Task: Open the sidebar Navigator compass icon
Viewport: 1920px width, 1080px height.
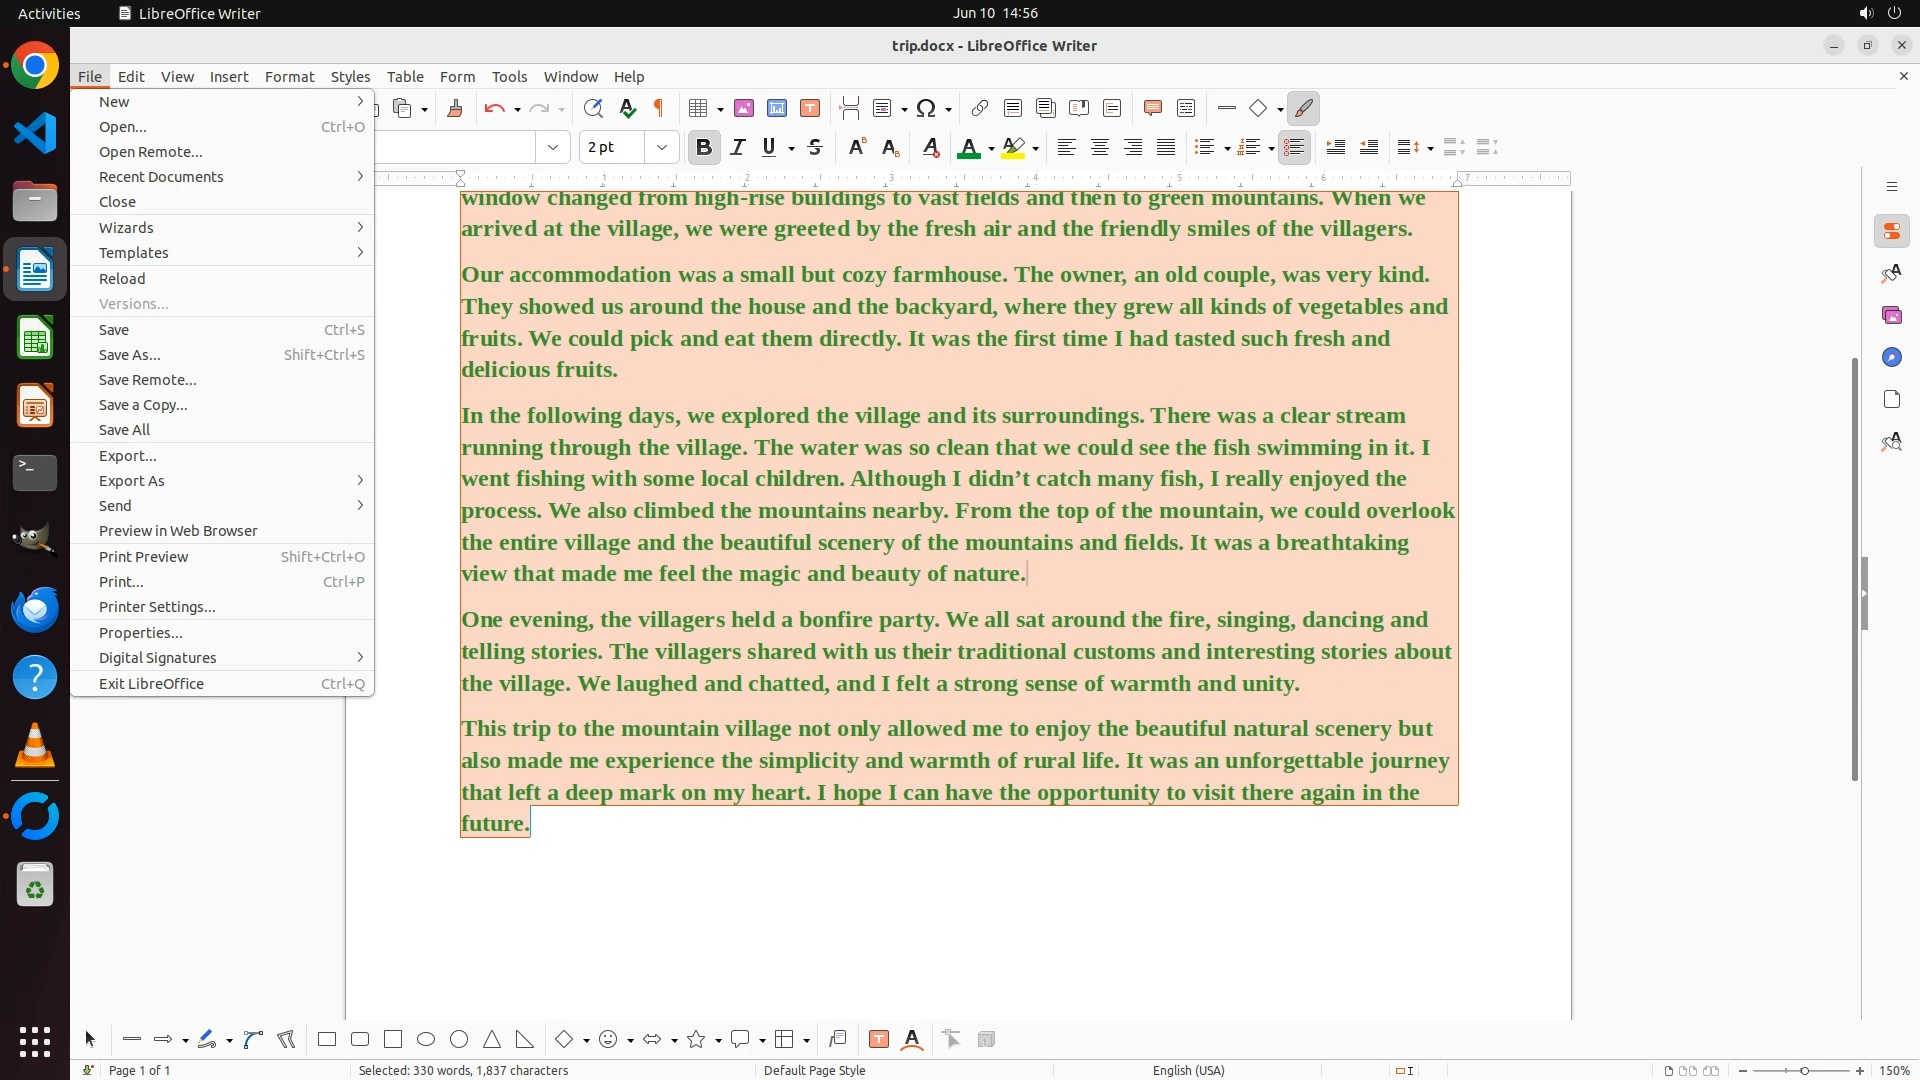Action: [1891, 358]
